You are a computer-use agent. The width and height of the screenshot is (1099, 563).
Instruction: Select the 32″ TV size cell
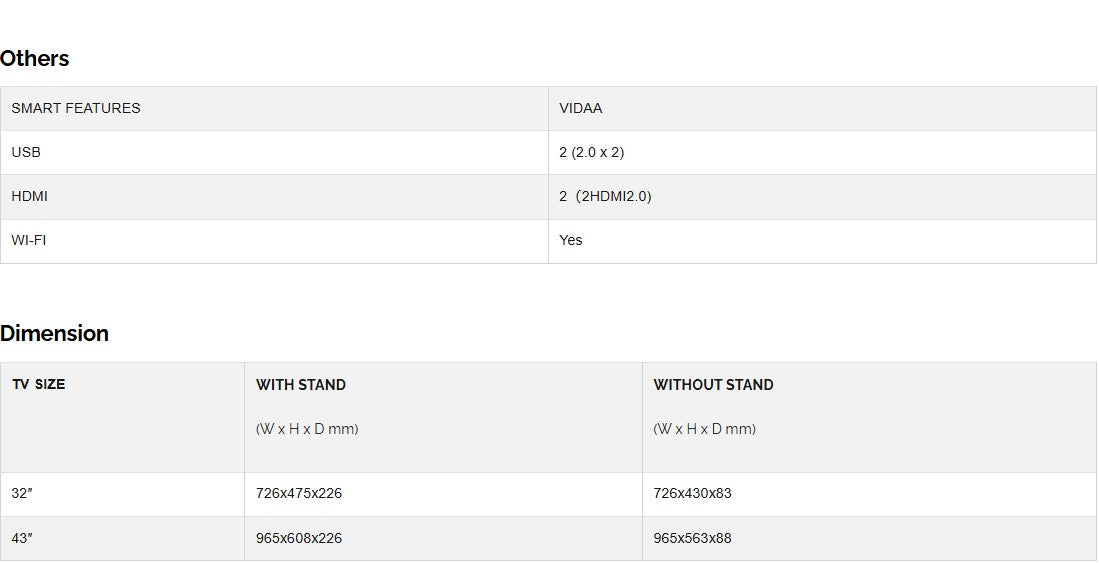(x=22, y=493)
